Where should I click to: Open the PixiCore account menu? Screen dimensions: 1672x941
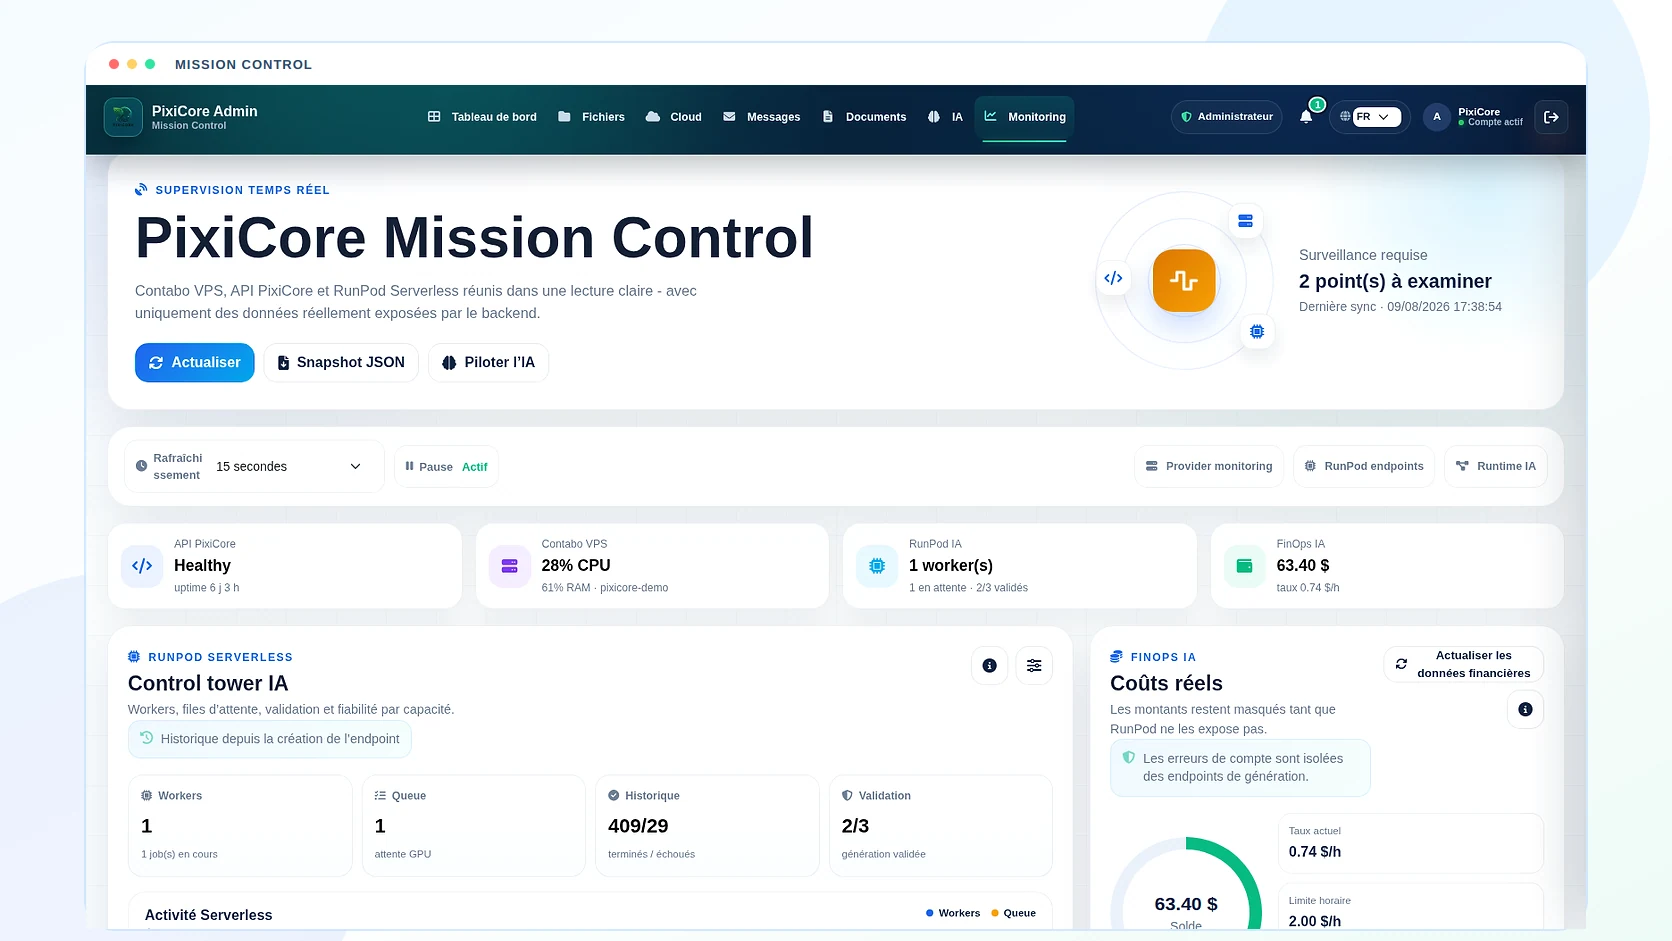tap(1474, 117)
